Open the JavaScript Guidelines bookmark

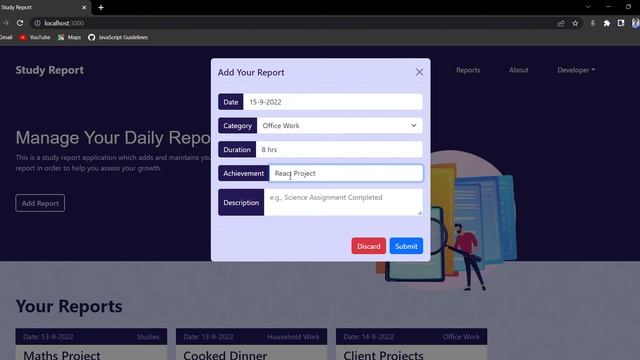click(x=118, y=37)
